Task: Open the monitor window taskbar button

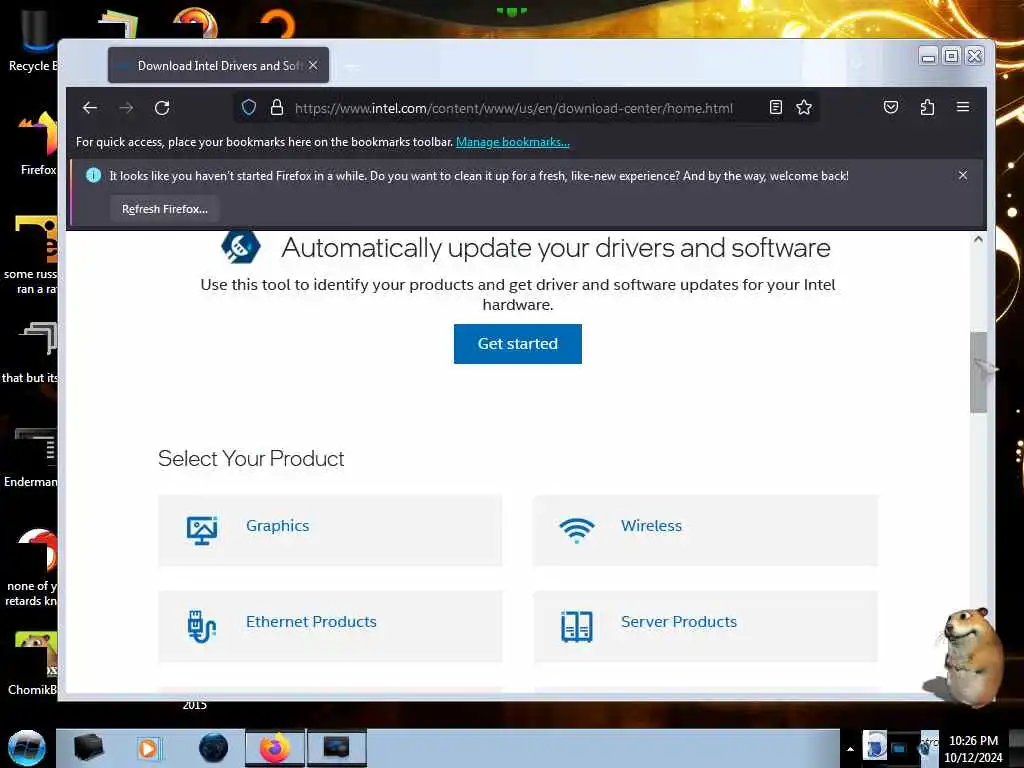Action: 336,748
